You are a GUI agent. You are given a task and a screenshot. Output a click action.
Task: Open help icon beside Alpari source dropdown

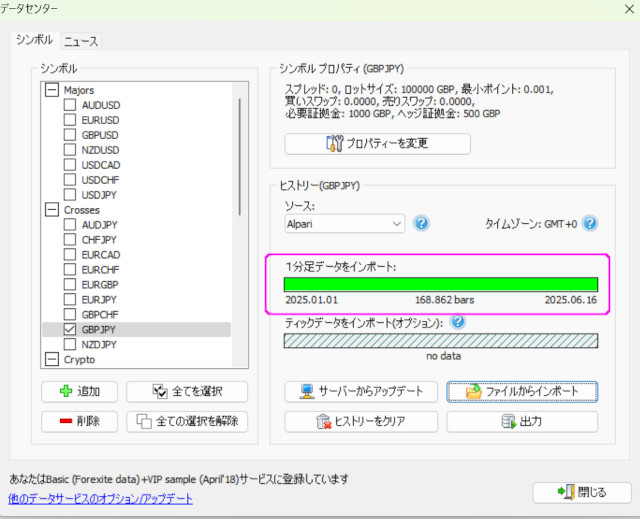[x=421, y=224]
